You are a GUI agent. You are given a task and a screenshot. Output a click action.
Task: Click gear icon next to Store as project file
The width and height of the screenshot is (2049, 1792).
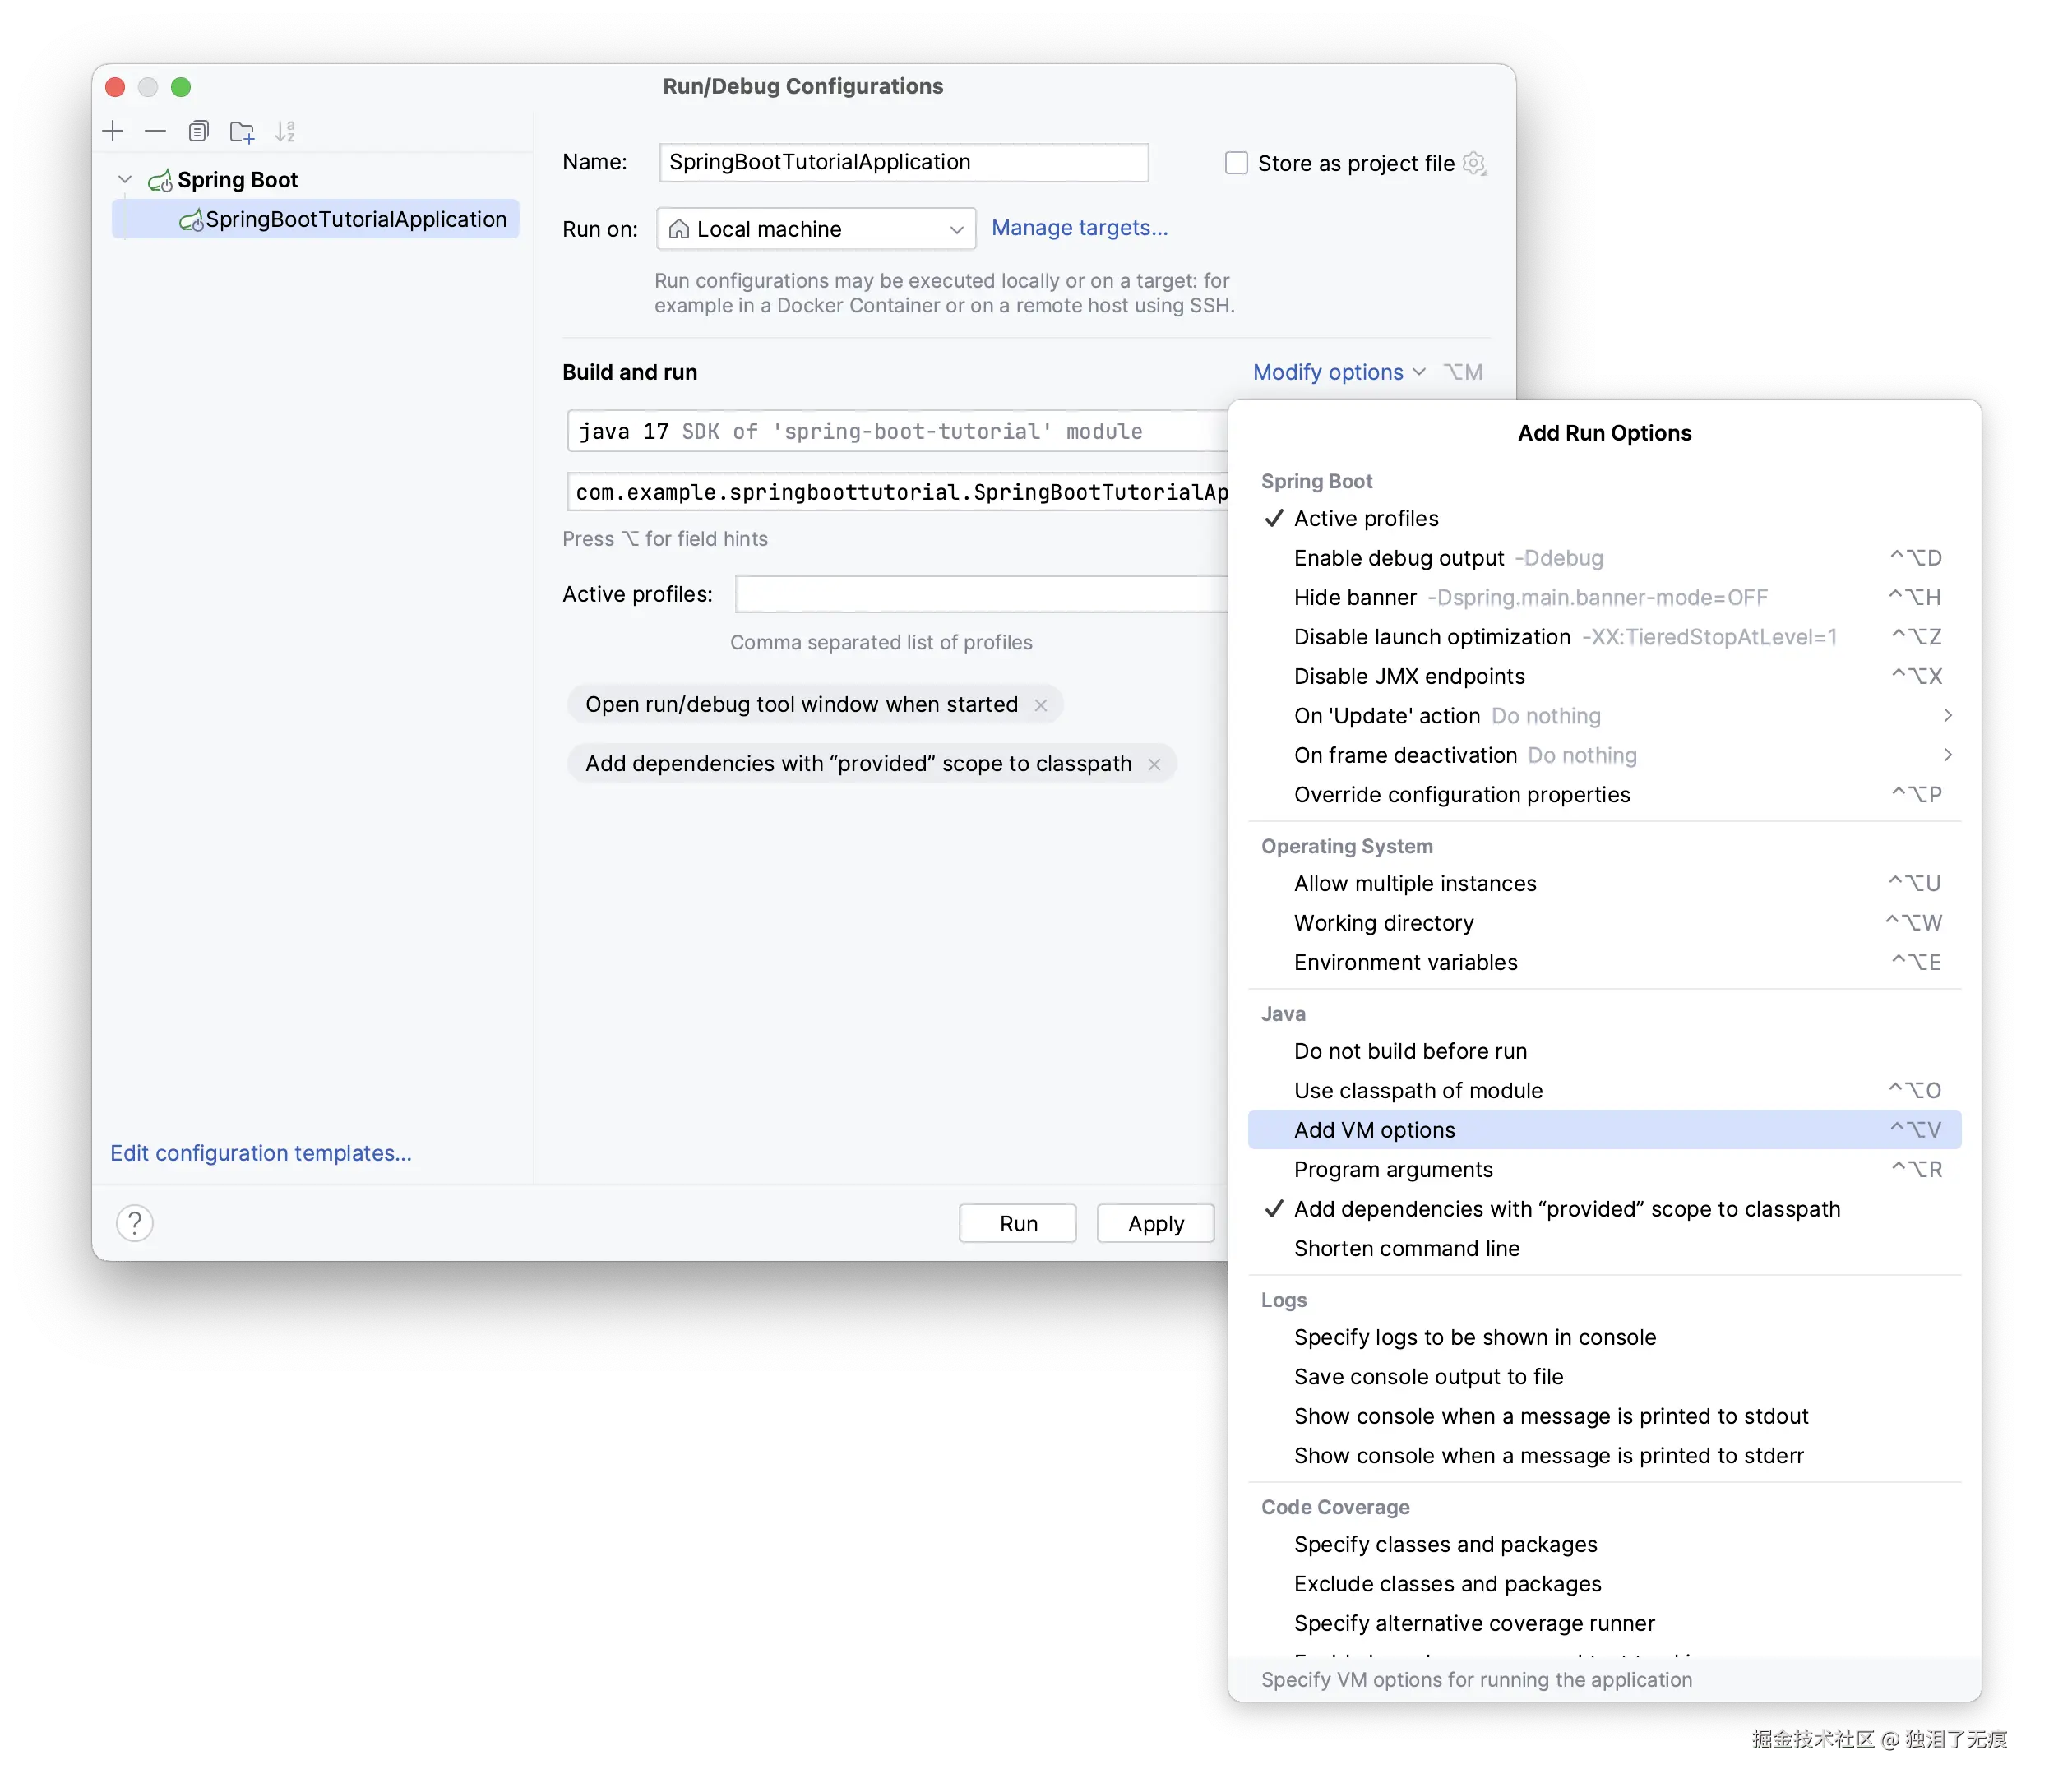(1474, 163)
